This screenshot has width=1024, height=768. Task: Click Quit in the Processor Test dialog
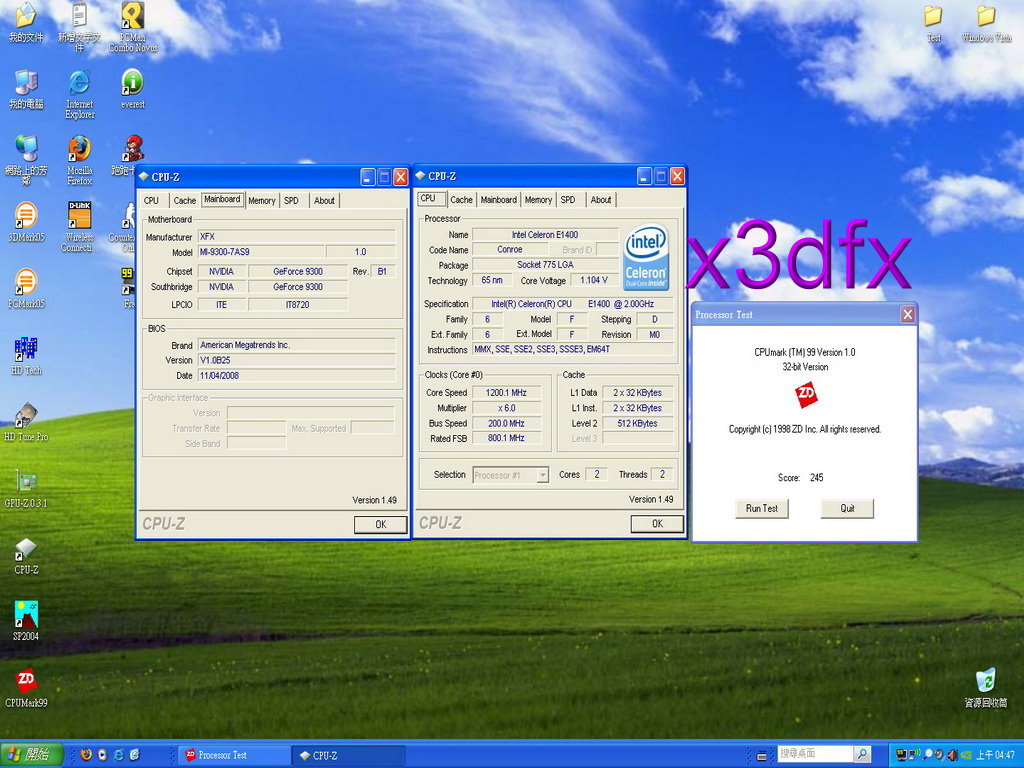(x=847, y=508)
